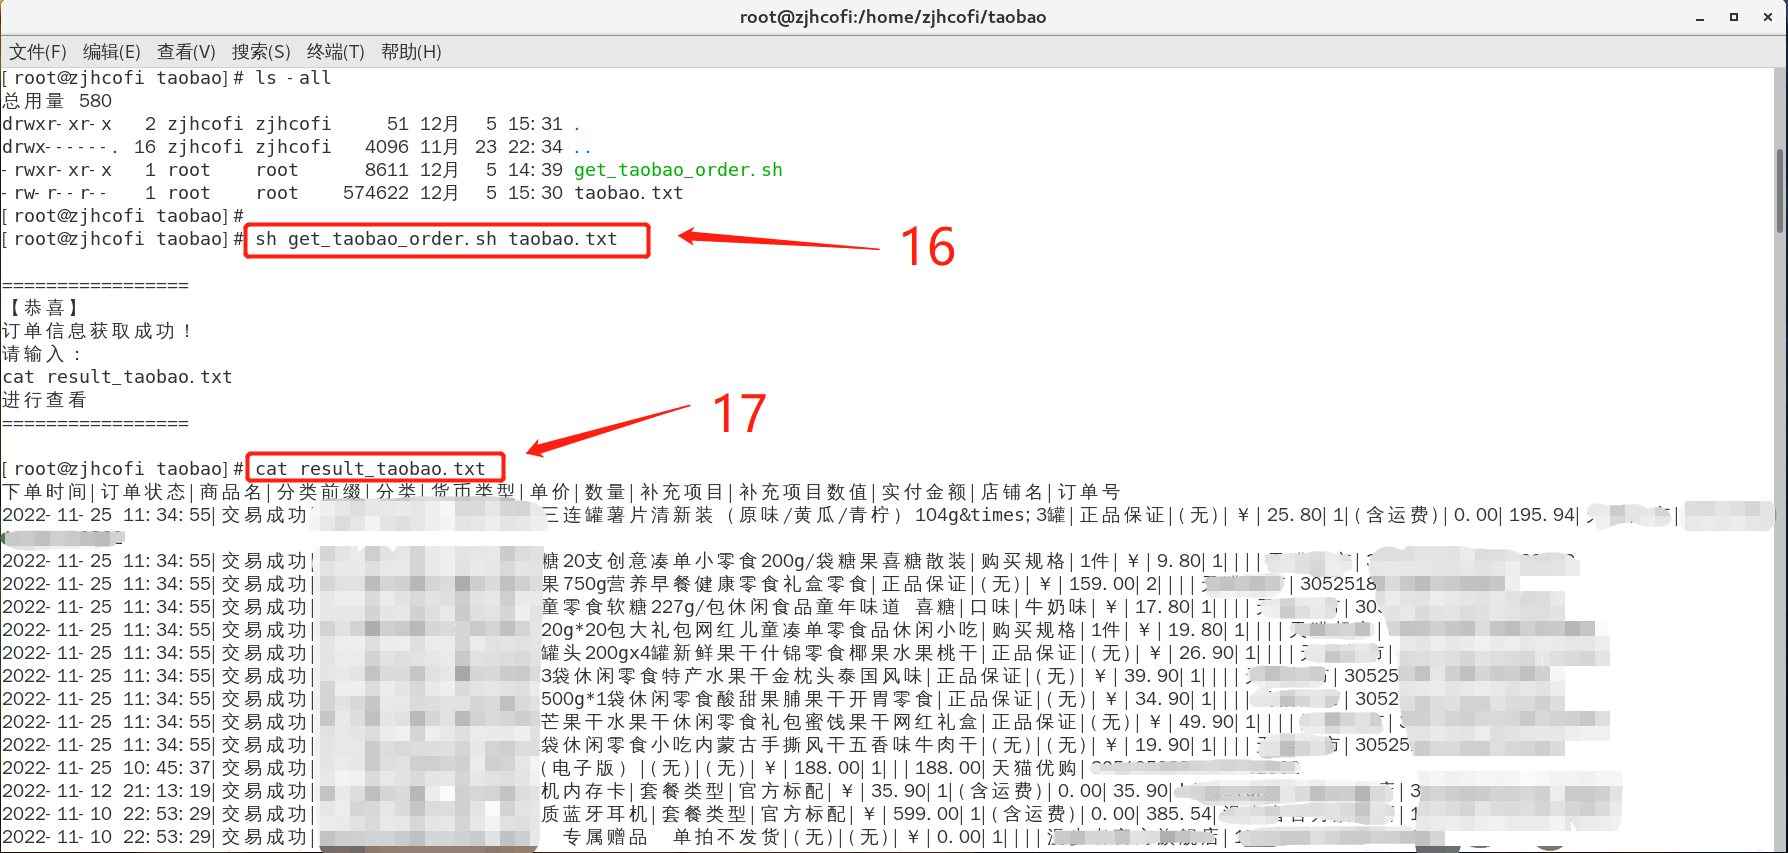Open the 文件(F) menu

coord(38,52)
